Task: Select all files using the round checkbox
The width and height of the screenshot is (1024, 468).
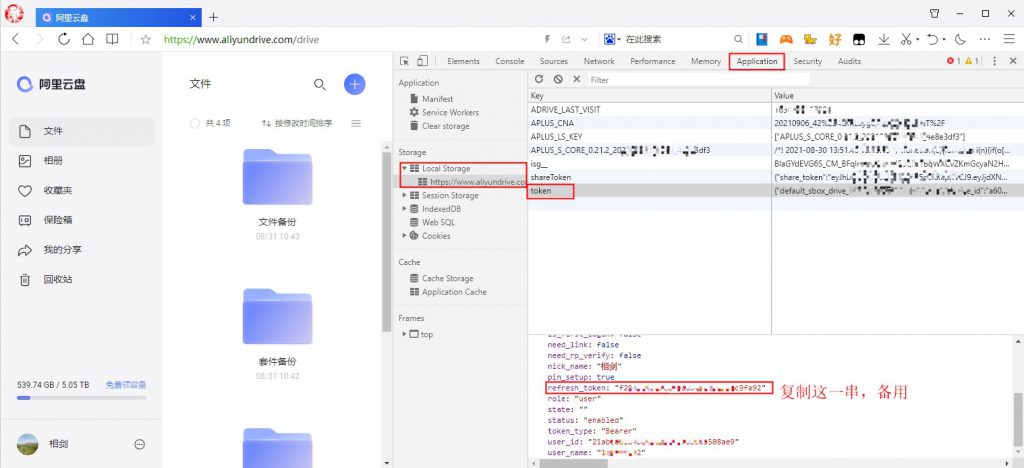Action: (x=195, y=123)
